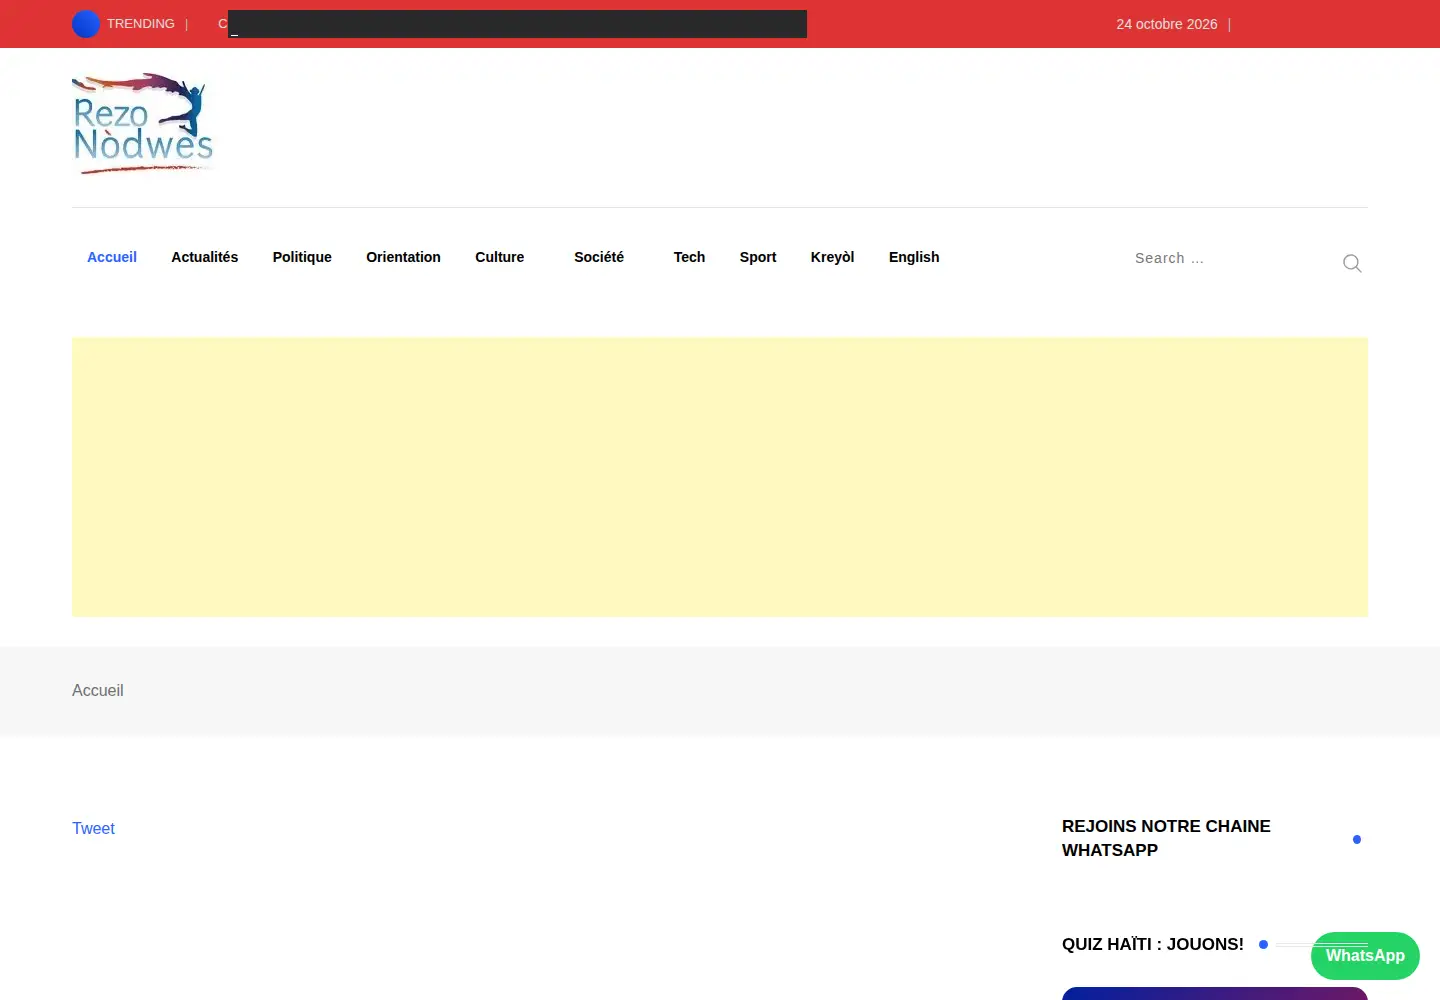Expand the Société menu
This screenshot has height=1000, width=1440.
coord(599,257)
